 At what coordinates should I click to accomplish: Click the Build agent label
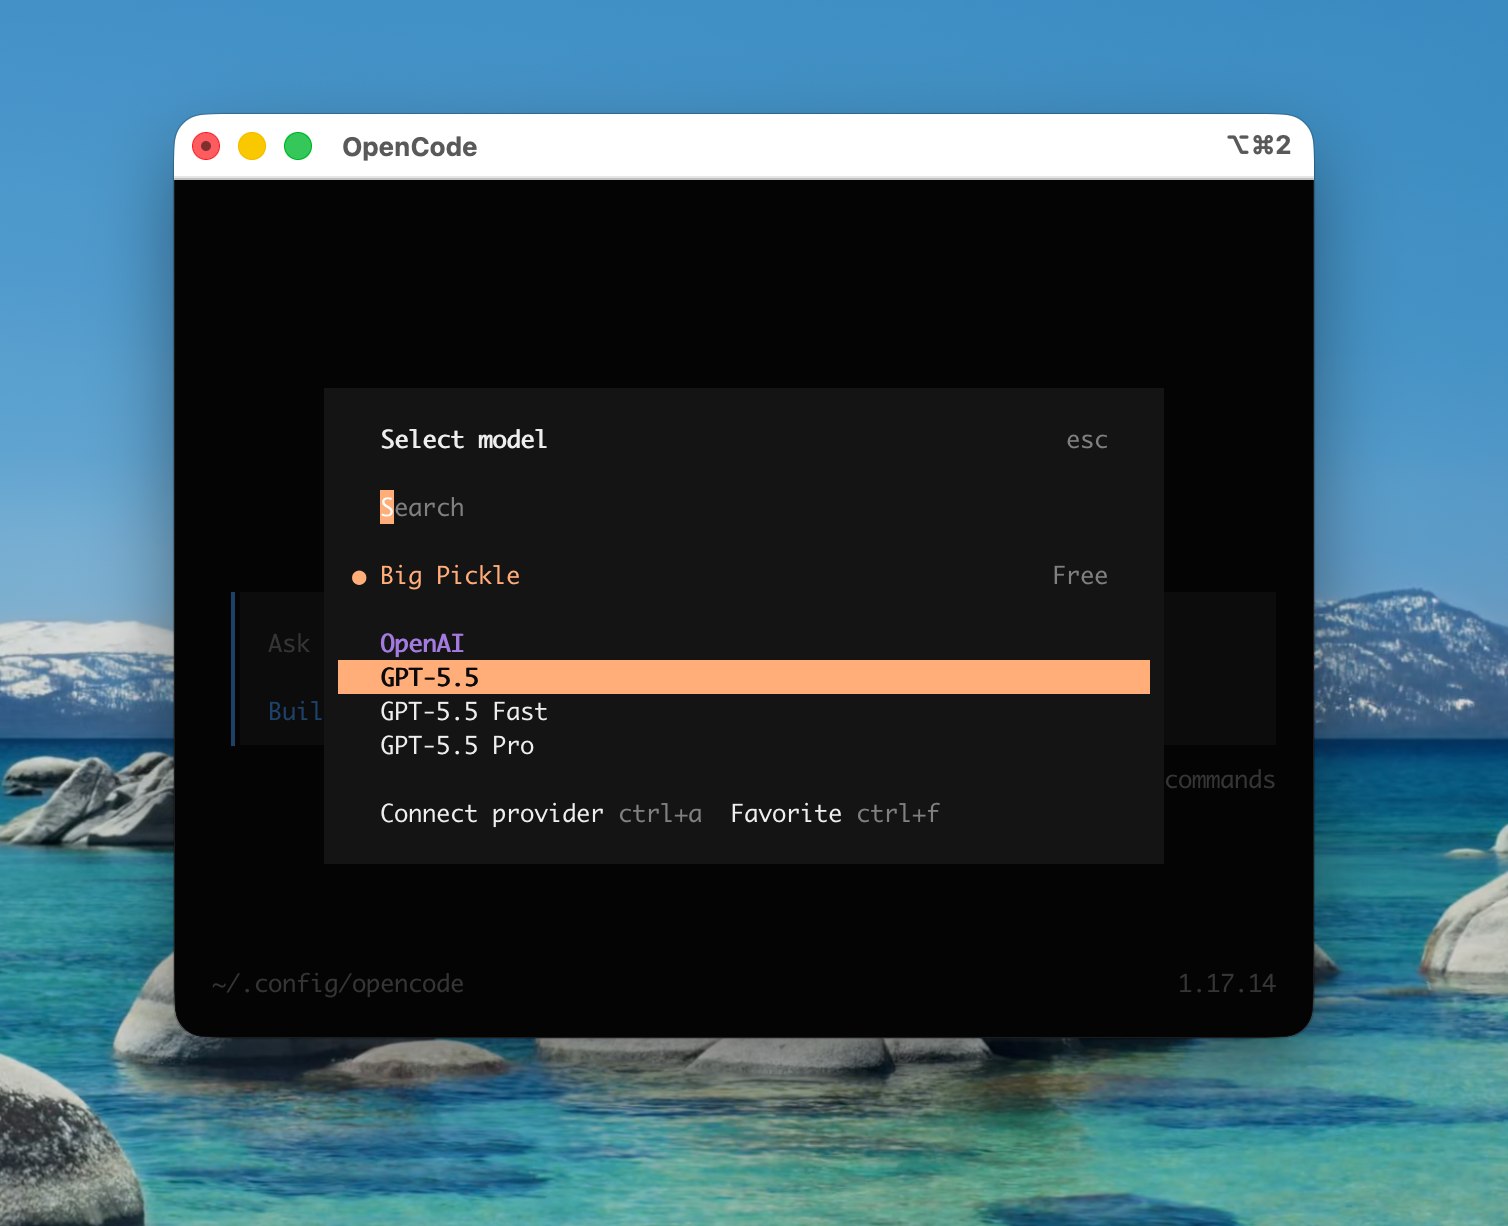(295, 711)
